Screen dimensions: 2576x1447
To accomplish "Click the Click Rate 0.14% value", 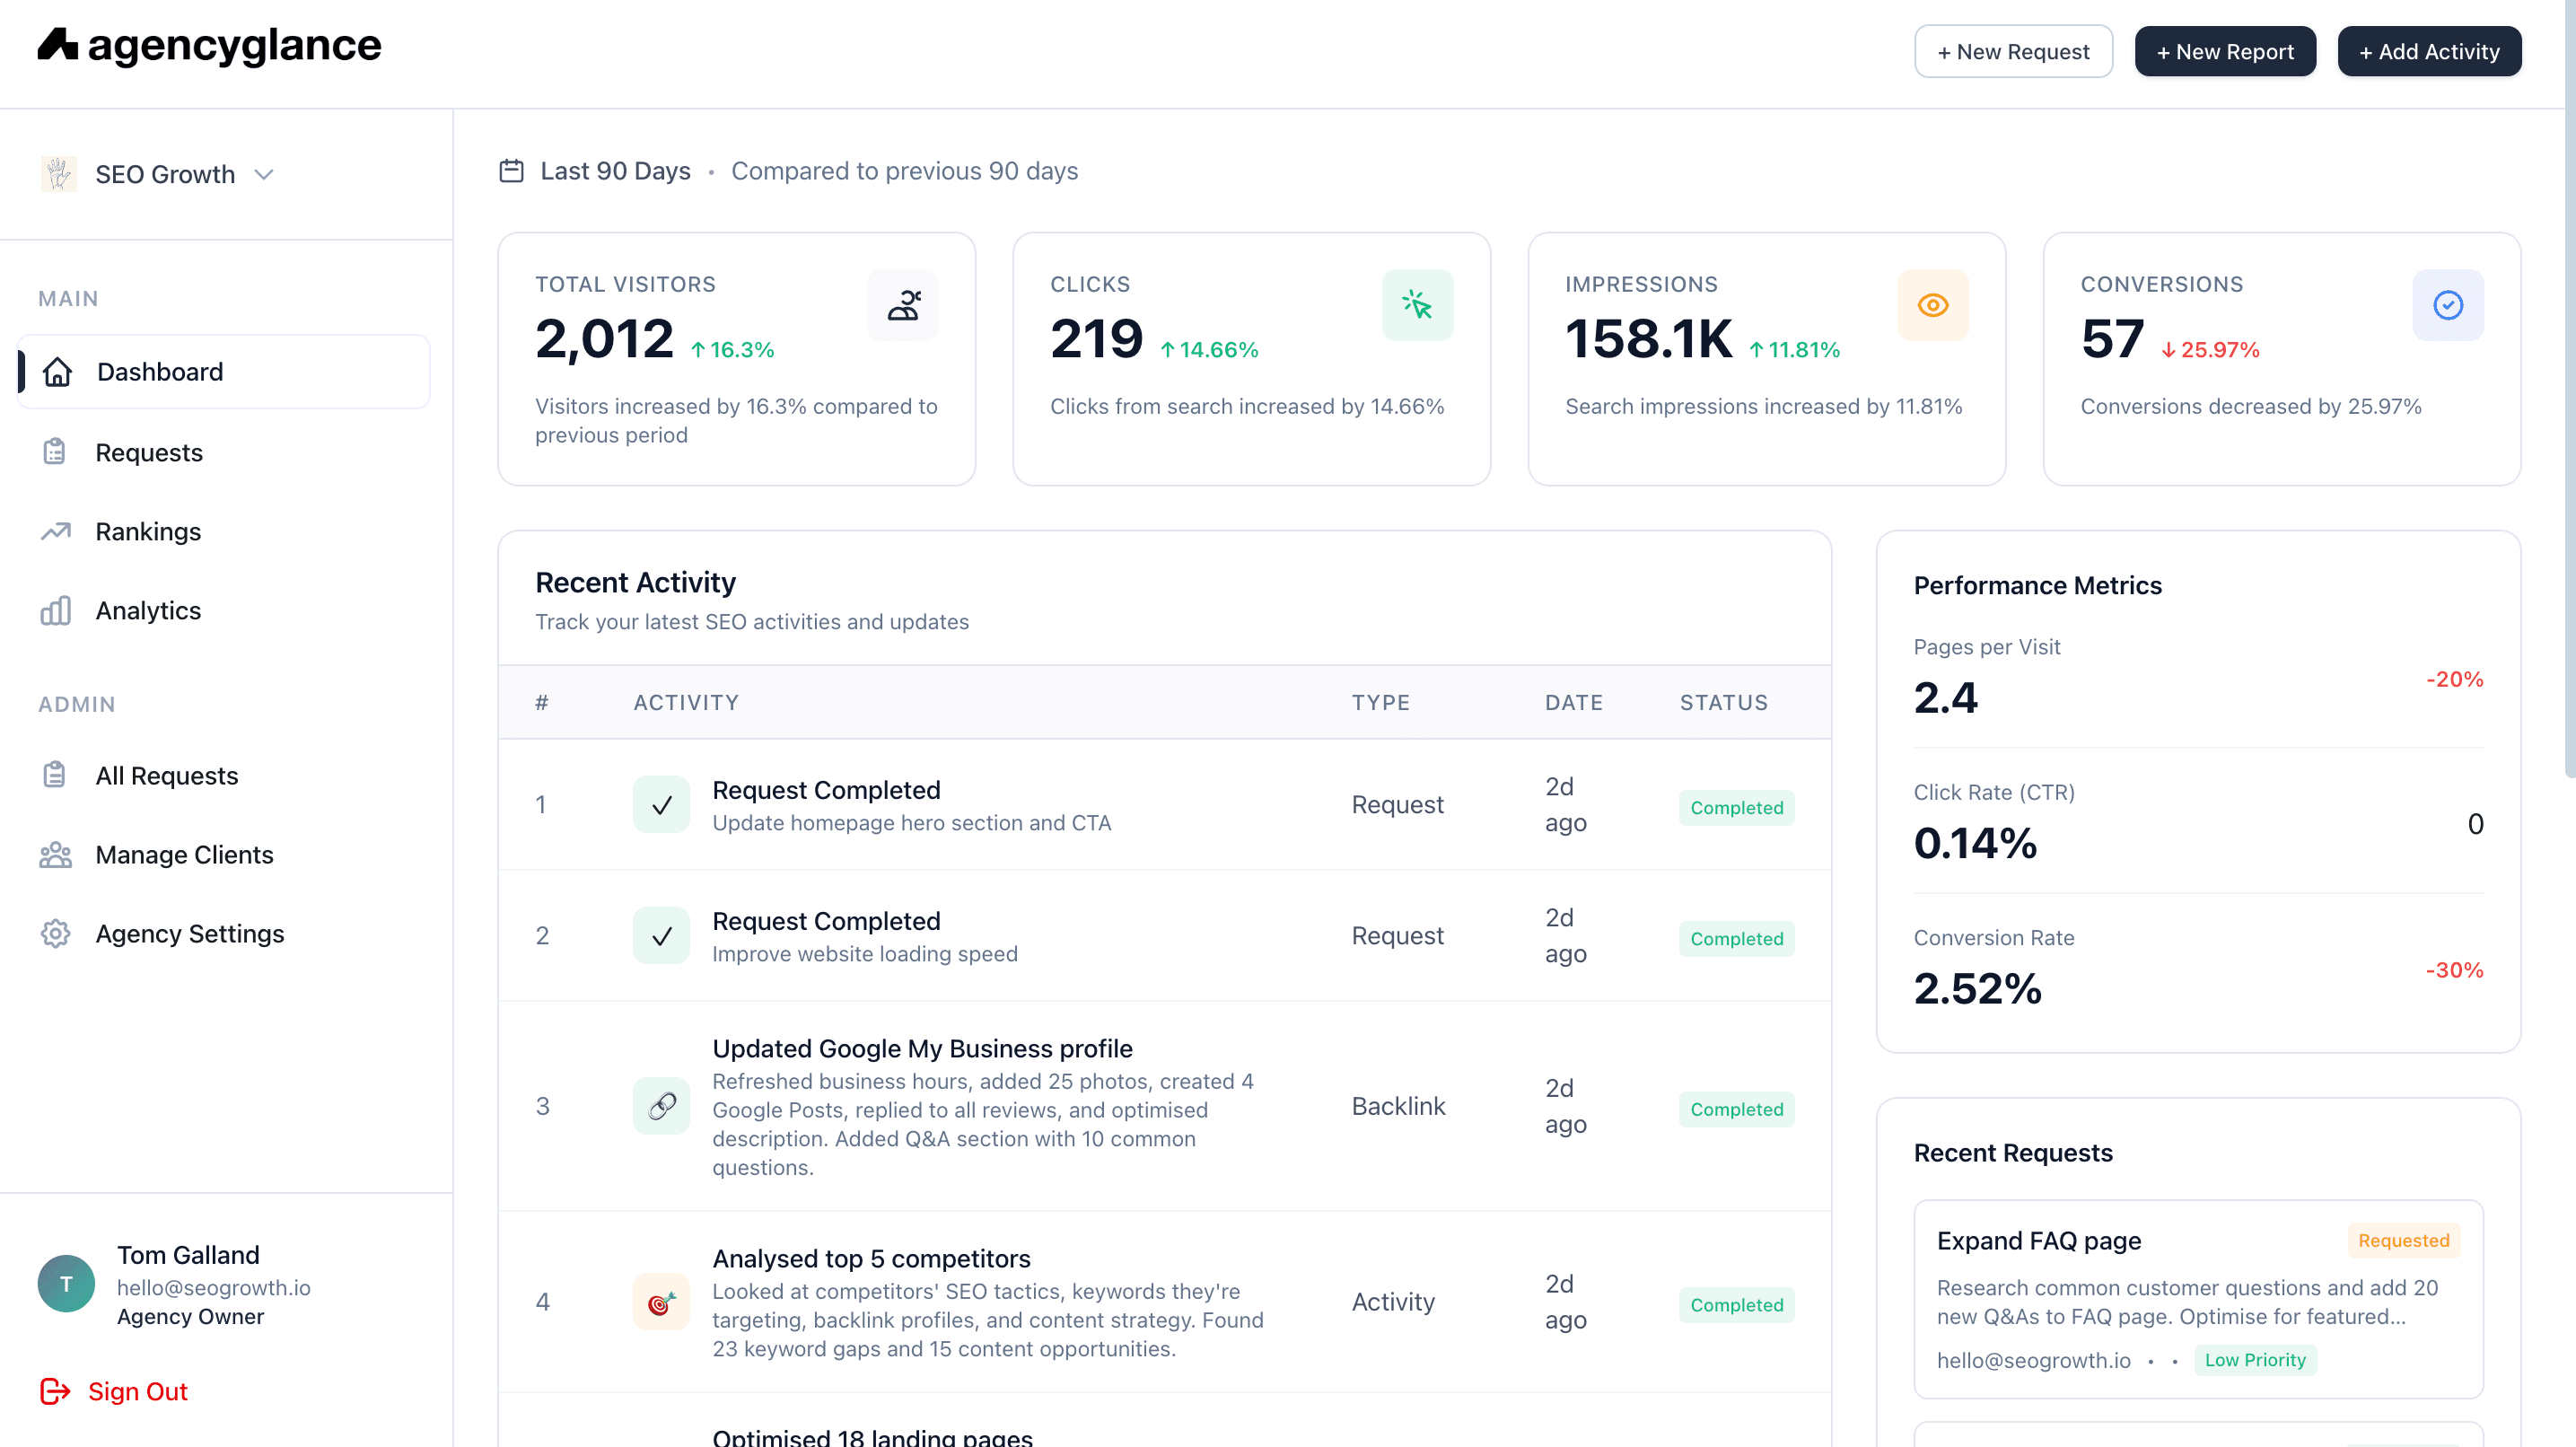I will click(x=1975, y=843).
